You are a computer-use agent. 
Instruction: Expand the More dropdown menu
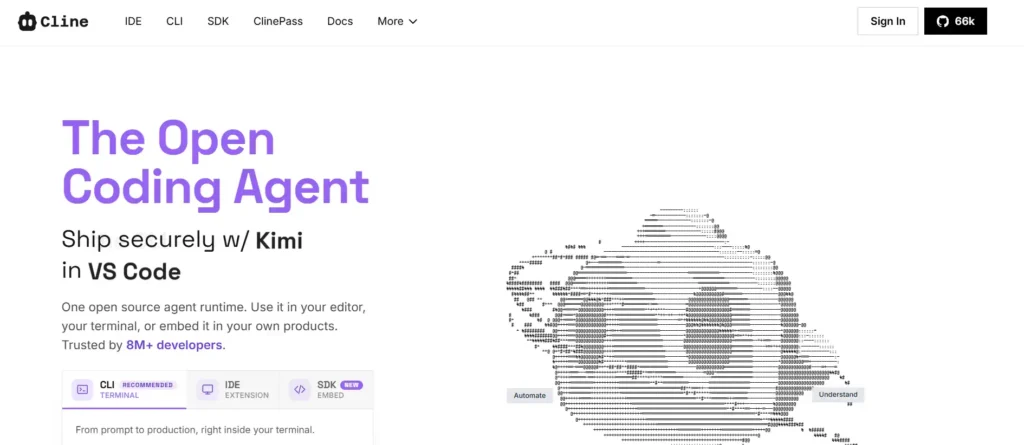(x=397, y=21)
